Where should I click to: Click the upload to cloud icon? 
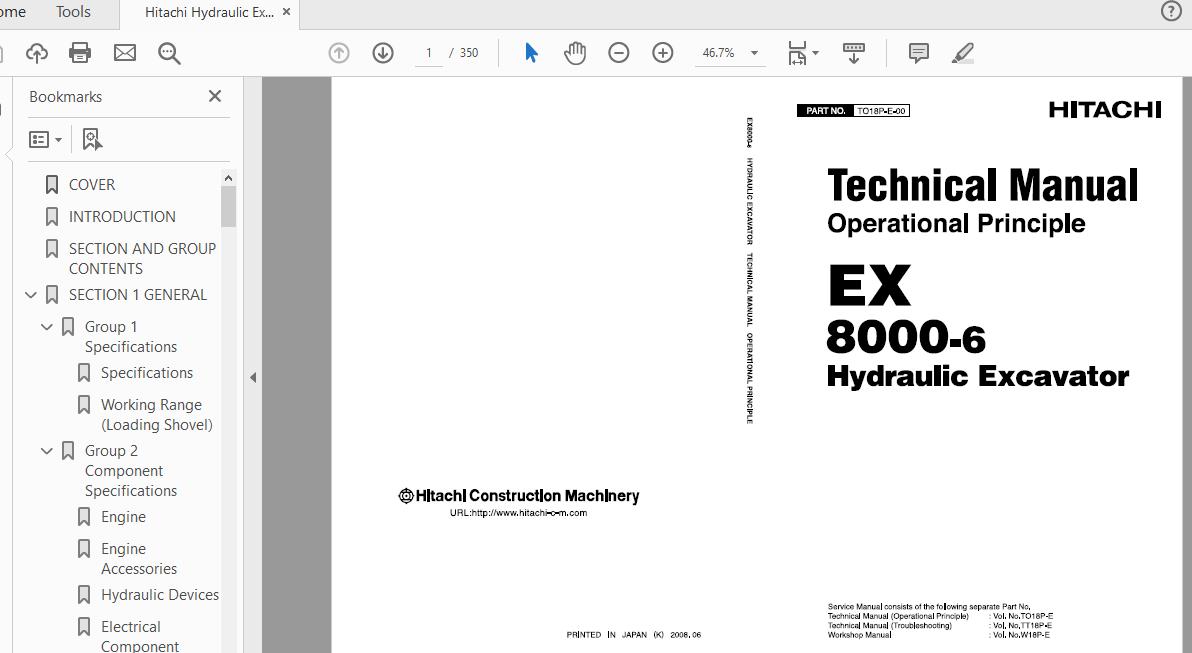(x=36, y=52)
